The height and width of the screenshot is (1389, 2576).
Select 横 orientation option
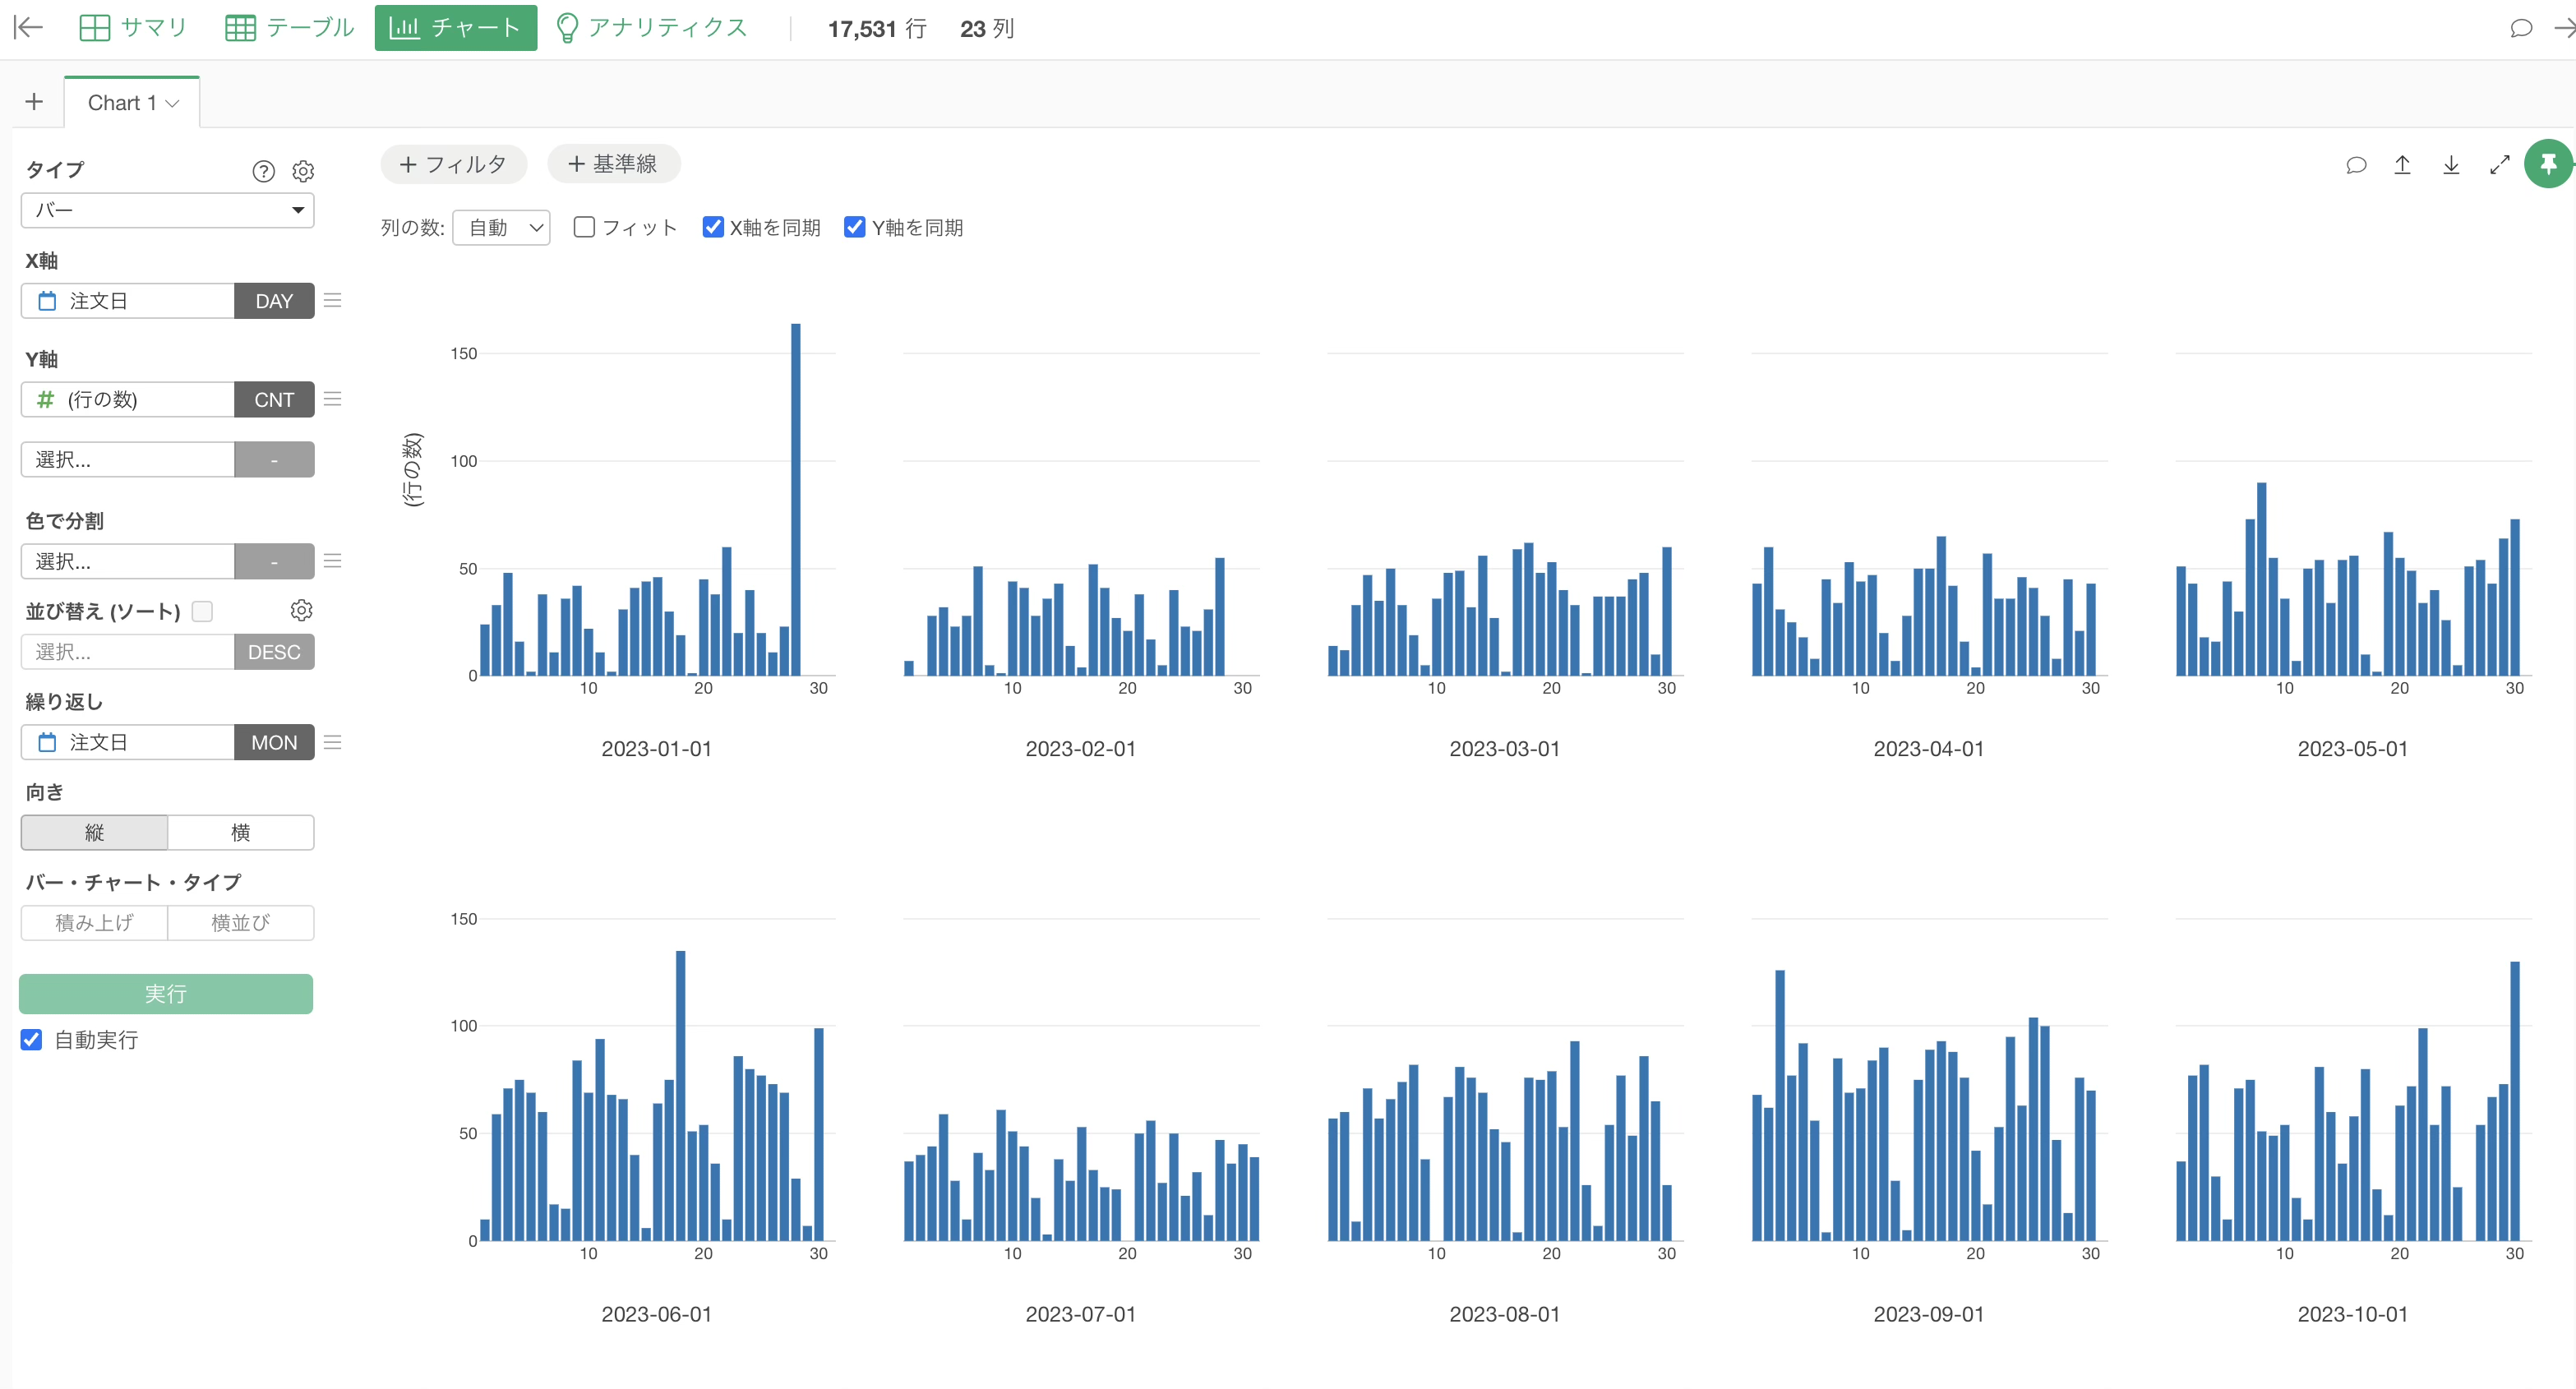pos(240,832)
